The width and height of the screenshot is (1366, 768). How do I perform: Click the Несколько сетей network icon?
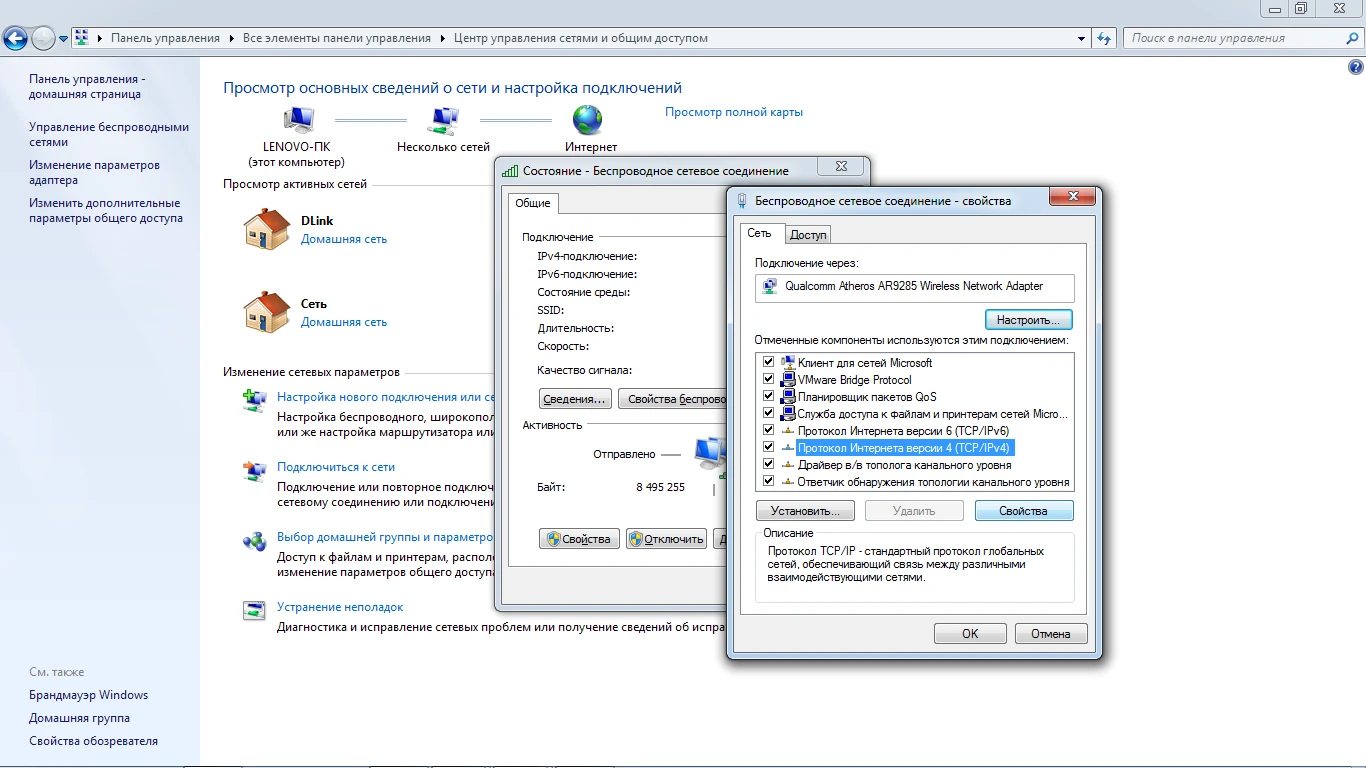click(x=443, y=120)
